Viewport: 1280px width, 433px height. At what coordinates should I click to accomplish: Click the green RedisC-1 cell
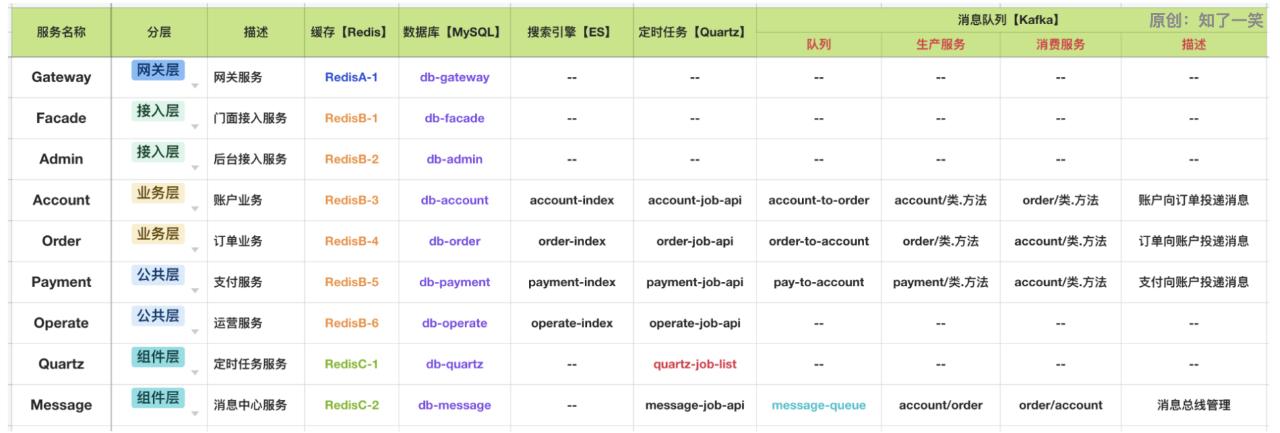coord(351,364)
